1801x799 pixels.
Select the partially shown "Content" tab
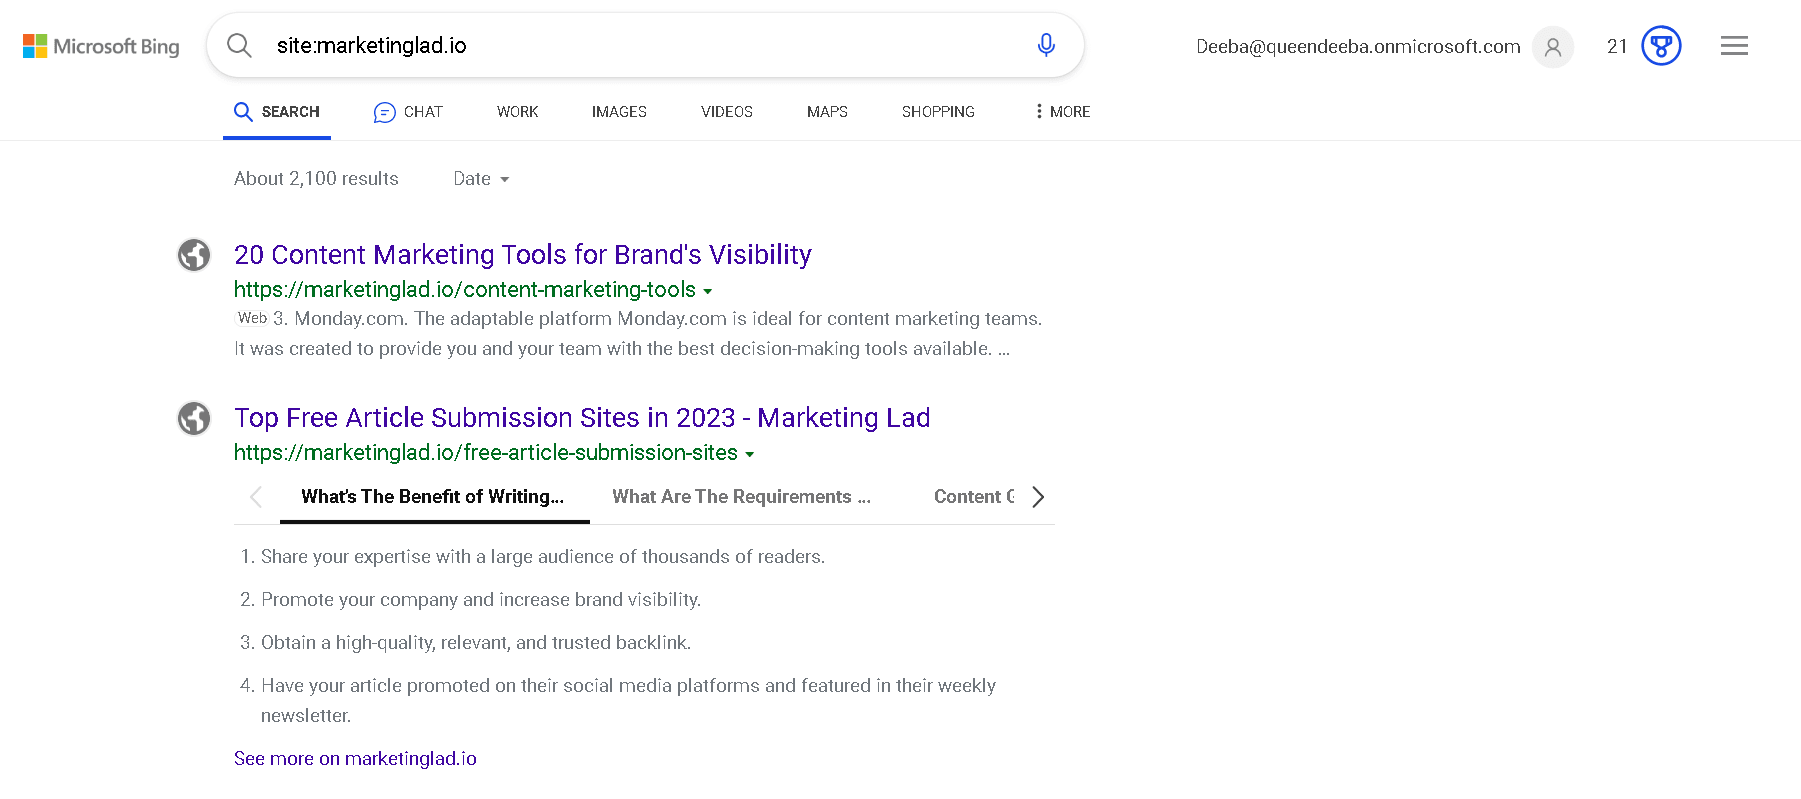[974, 497]
